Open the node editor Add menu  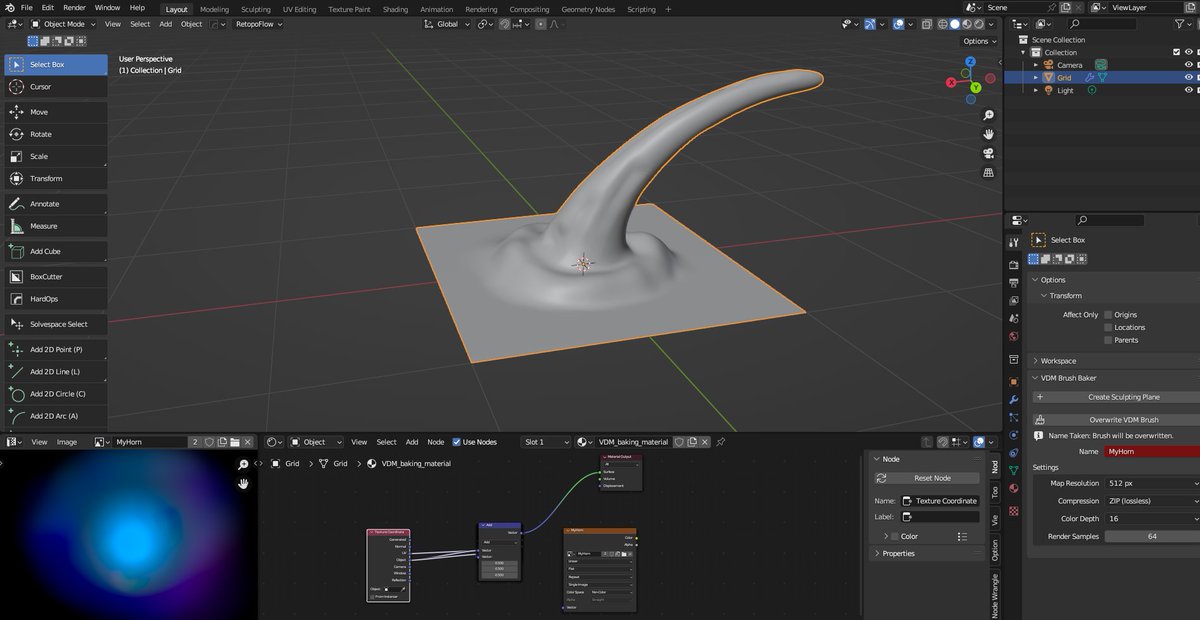coord(412,442)
